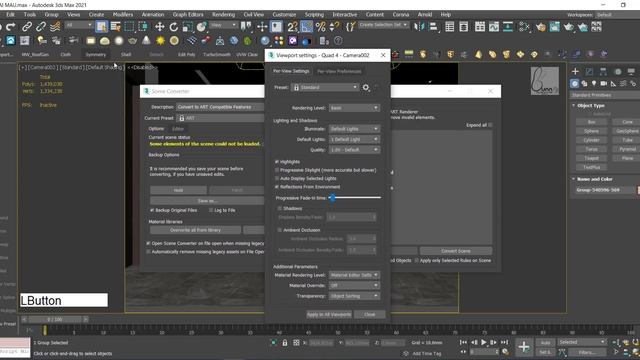This screenshot has width=640, height=360.
Task: Open Default Lights count dropdown
Action: coord(354,140)
